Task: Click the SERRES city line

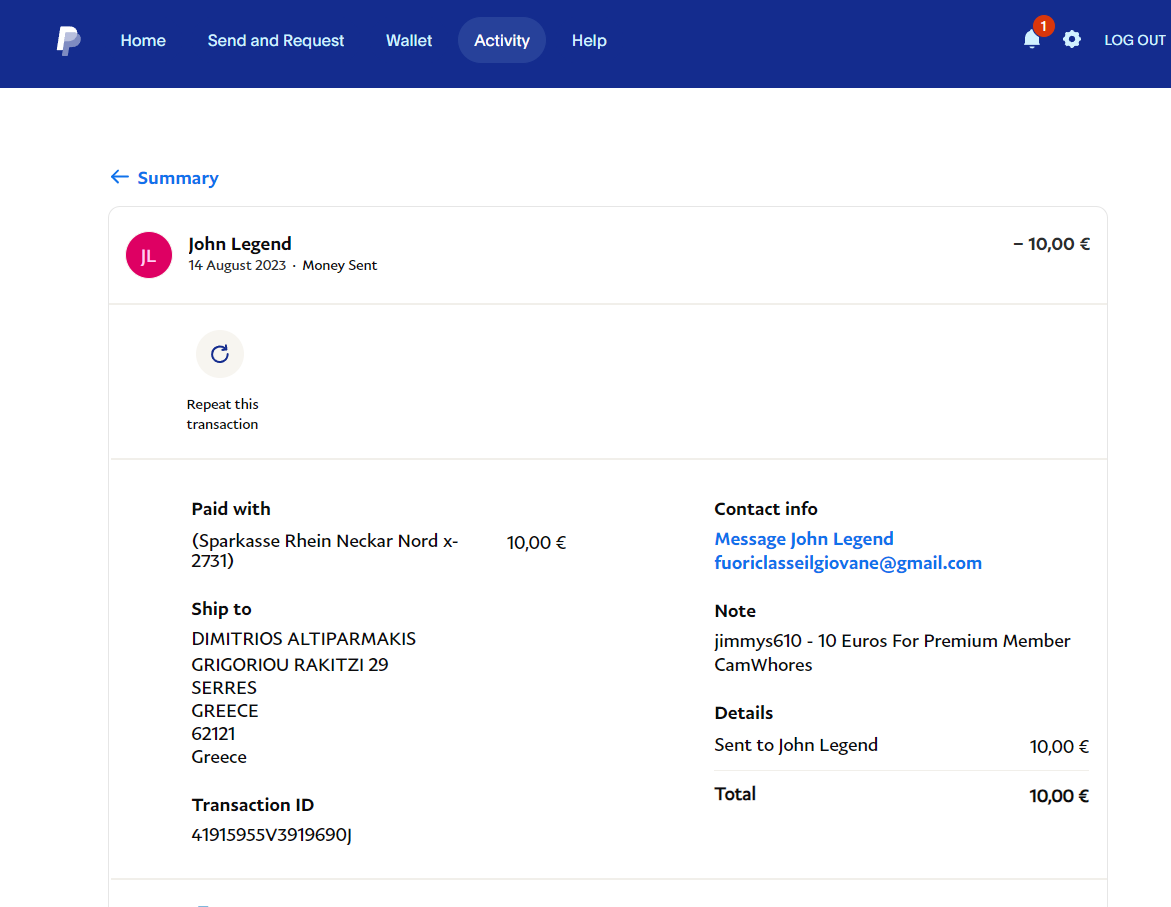Action: pos(224,687)
